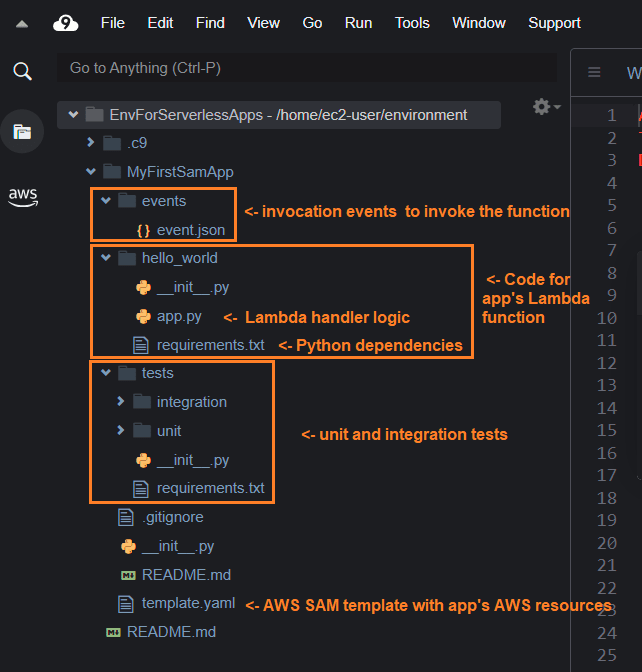Open the File menu
Screen dimensions: 642x672
tap(113, 23)
